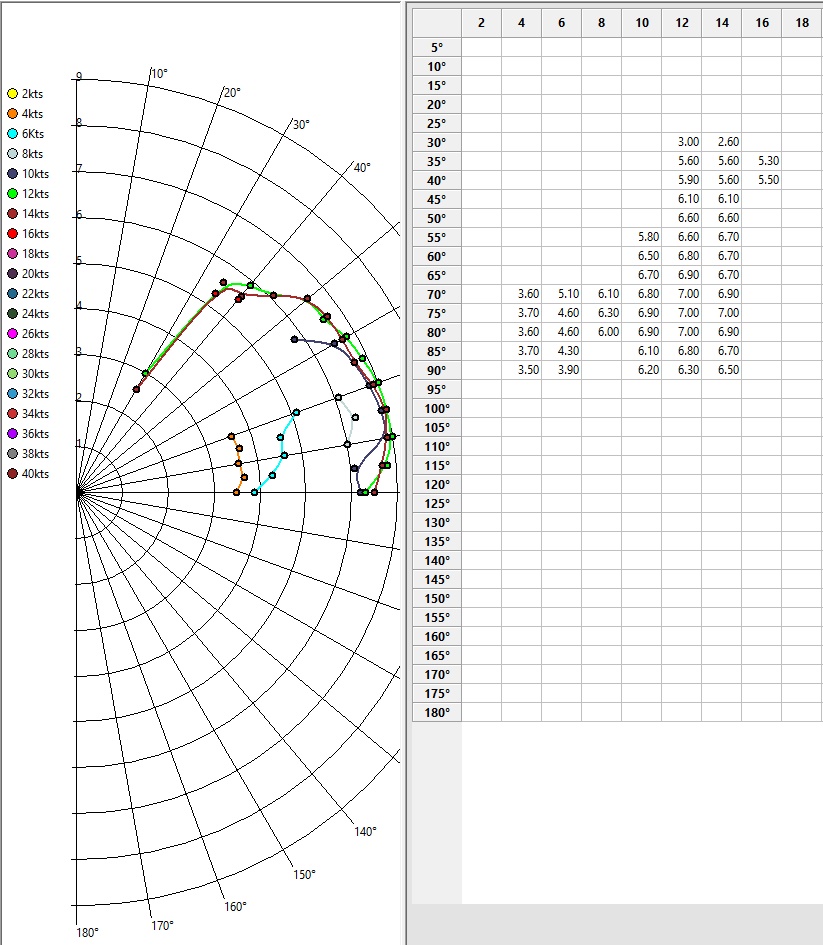
Task: Select the cell with value 5.30
Action: (762, 161)
